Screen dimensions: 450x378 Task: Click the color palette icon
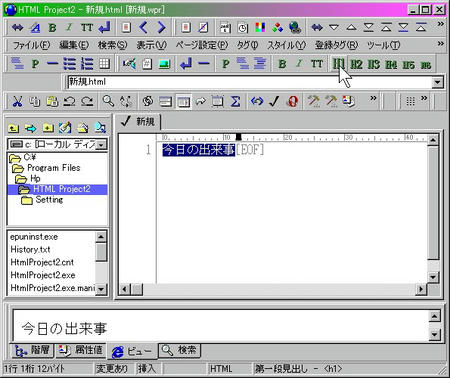point(260,27)
